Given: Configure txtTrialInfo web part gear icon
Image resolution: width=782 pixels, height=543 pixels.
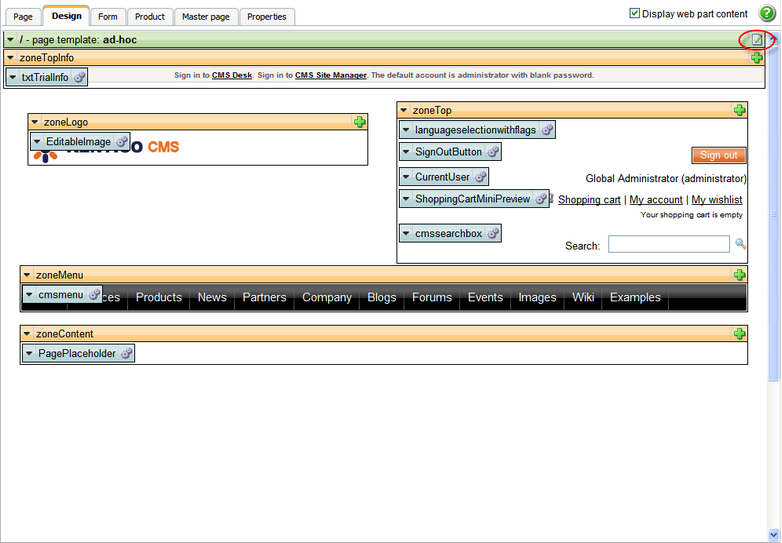Looking at the screenshot, I should tap(79, 77).
